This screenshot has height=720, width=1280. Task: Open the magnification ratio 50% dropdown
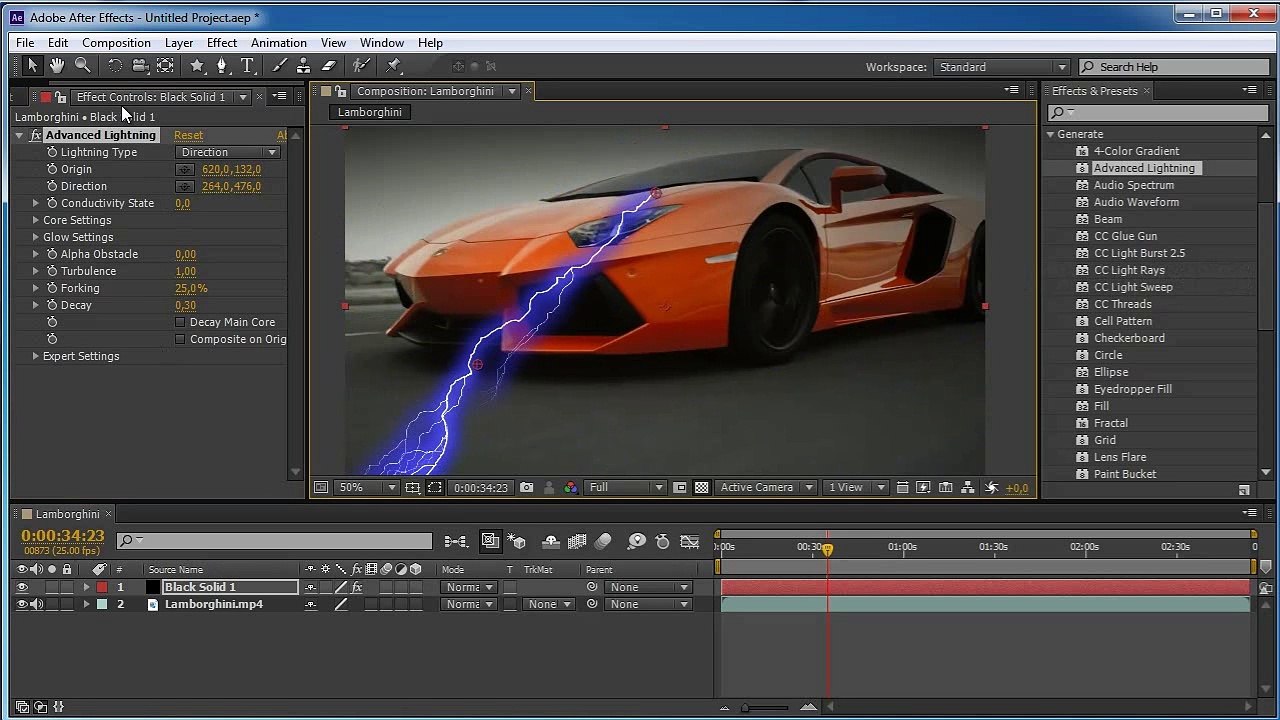(x=367, y=488)
